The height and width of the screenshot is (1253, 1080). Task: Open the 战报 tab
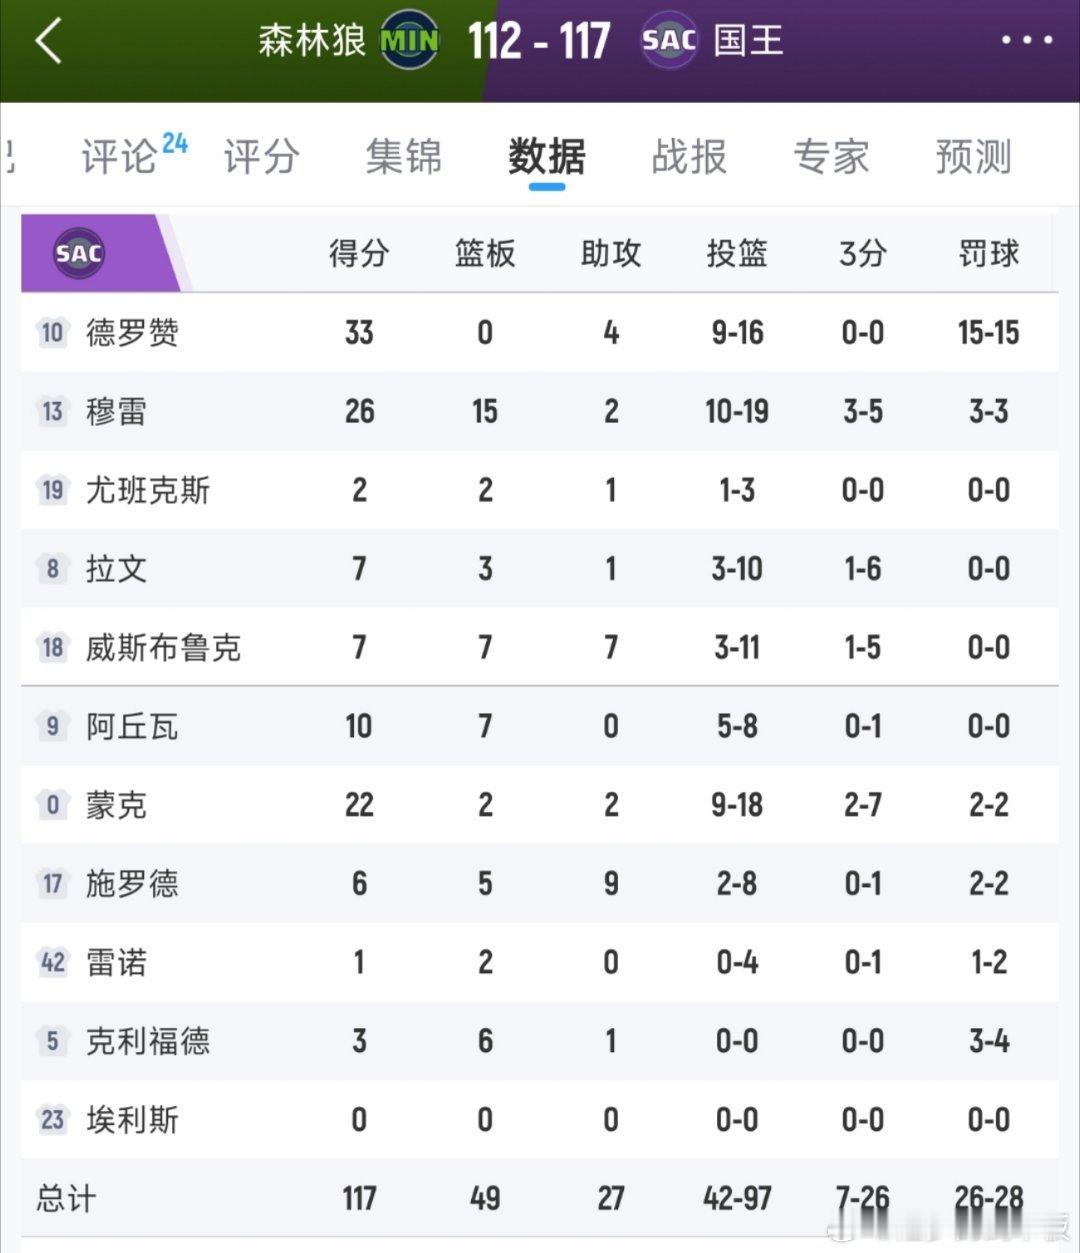(x=689, y=157)
